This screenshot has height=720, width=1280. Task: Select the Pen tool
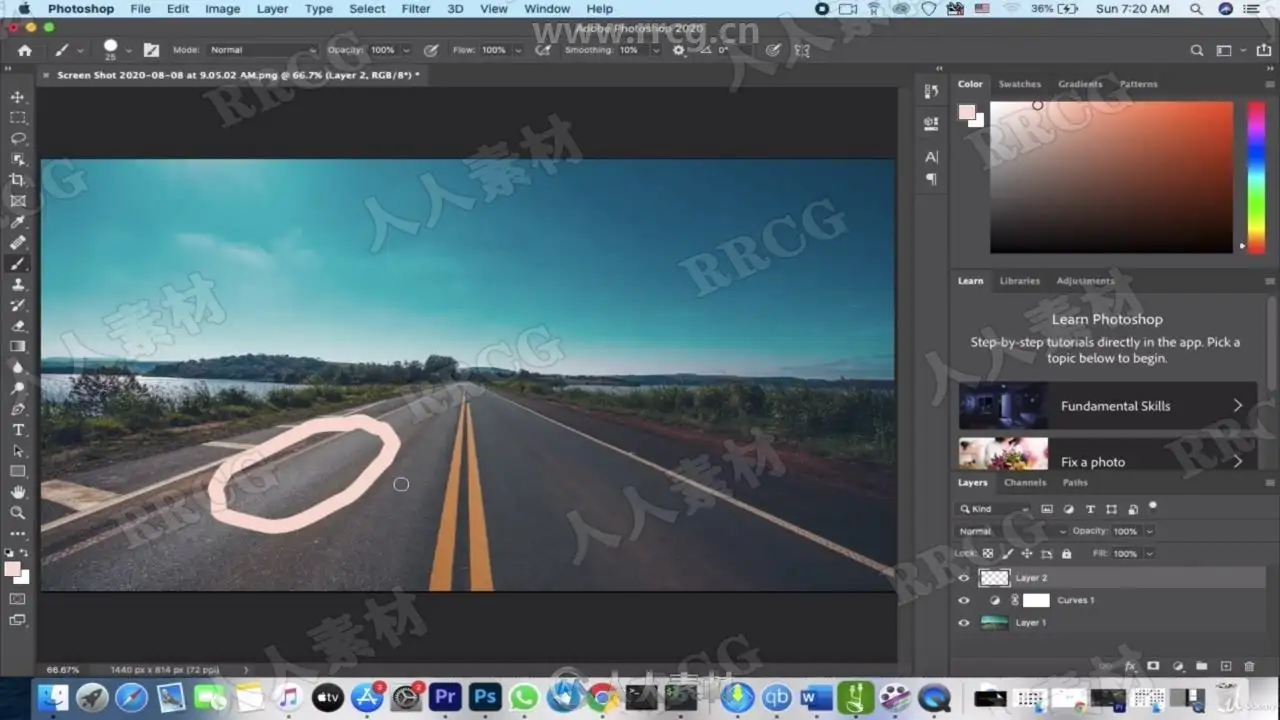(x=18, y=409)
